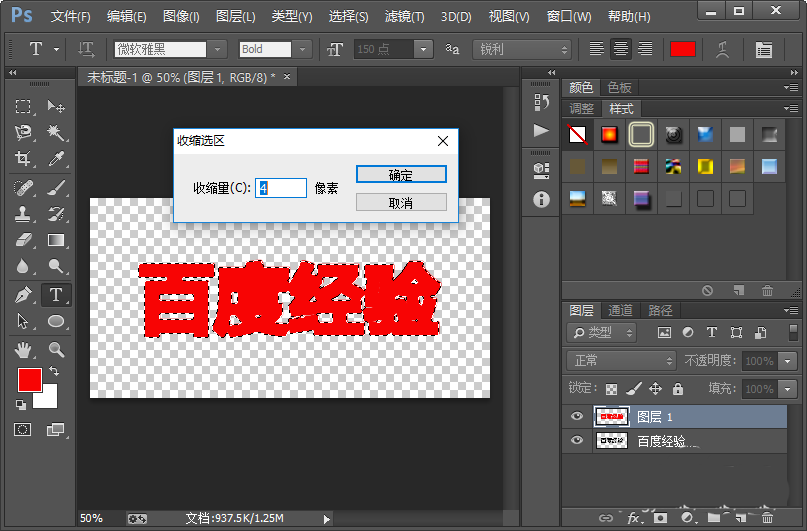This screenshot has width=807, height=531.
Task: Open the 3D panel icon
Action: pyautogui.click(x=541, y=170)
